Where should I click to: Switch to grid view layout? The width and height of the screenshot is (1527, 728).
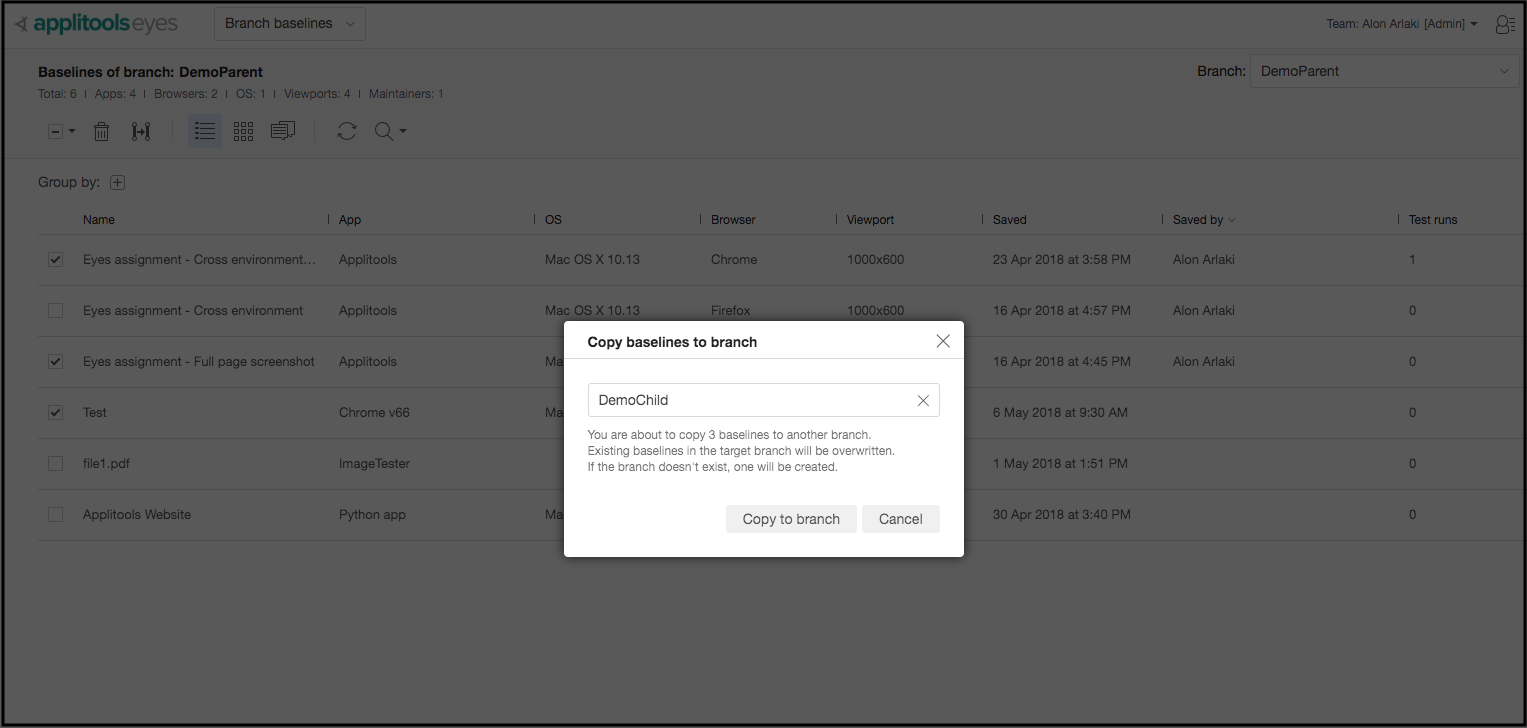point(243,130)
